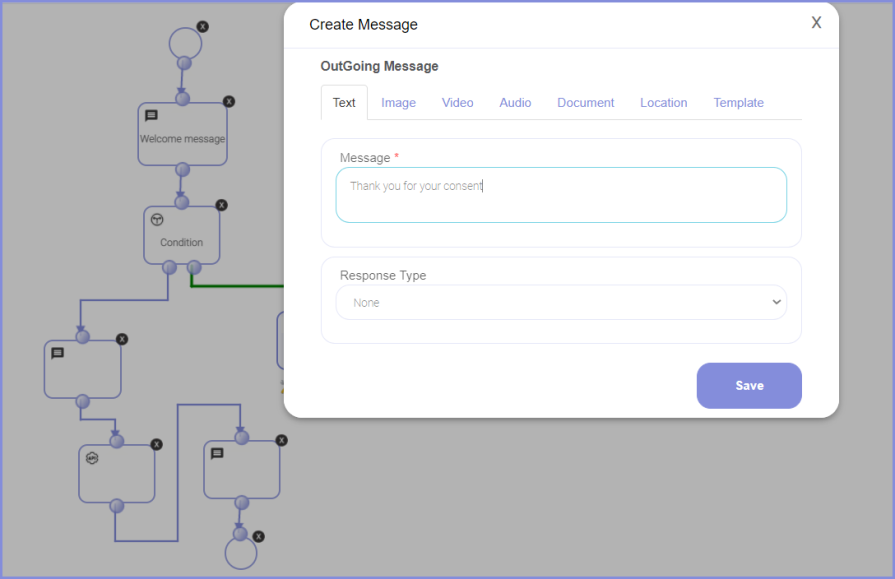The height and width of the screenshot is (579, 895).
Task: Click the input connector of the end circle
Action: [240, 533]
